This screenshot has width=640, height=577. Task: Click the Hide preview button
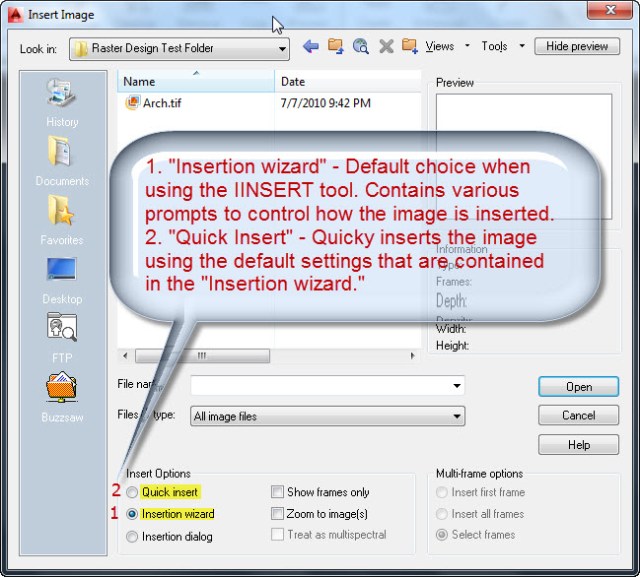click(577, 46)
